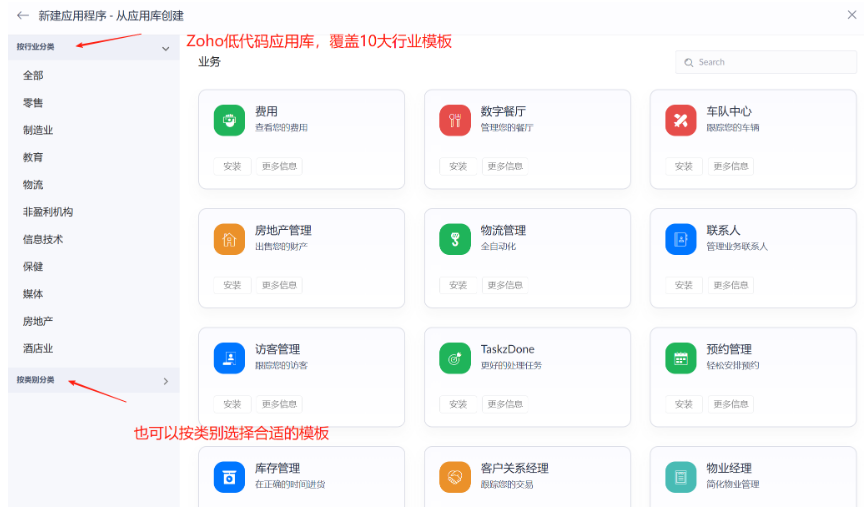Select 物流 industry category
865x515 pixels.
click(x=33, y=184)
